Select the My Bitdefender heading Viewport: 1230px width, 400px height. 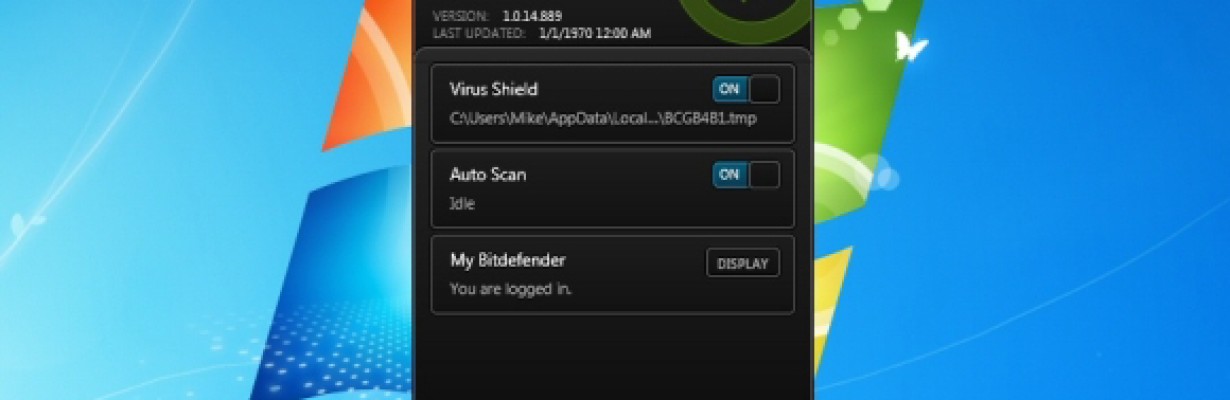click(x=507, y=260)
